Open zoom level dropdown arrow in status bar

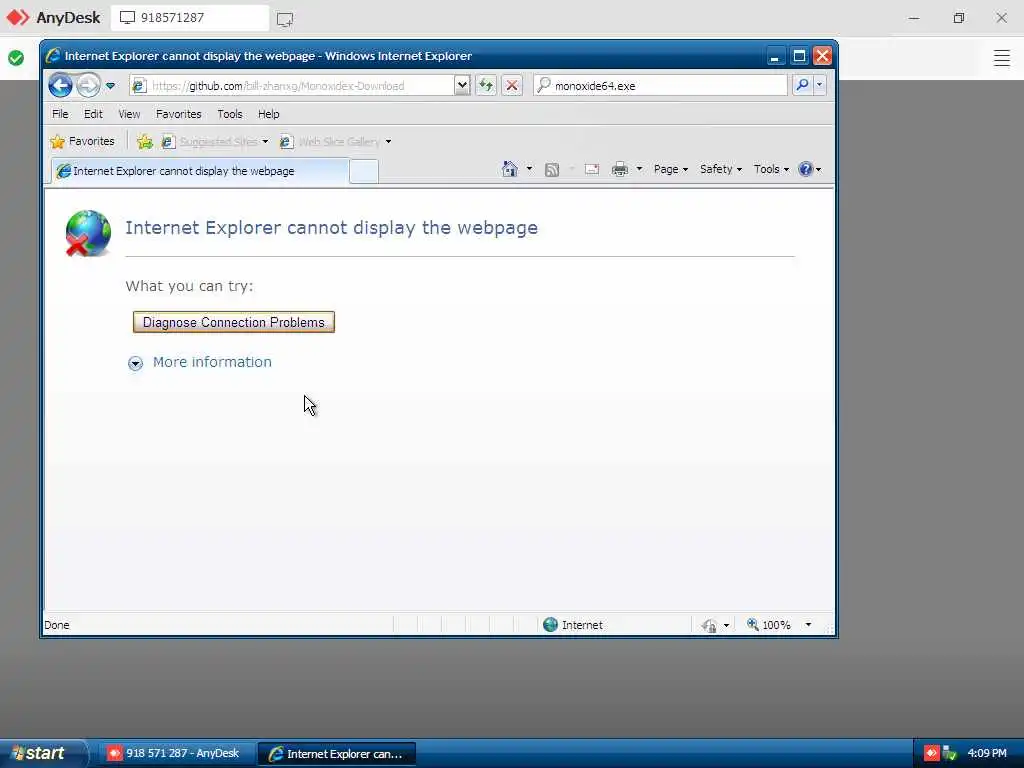click(x=808, y=625)
